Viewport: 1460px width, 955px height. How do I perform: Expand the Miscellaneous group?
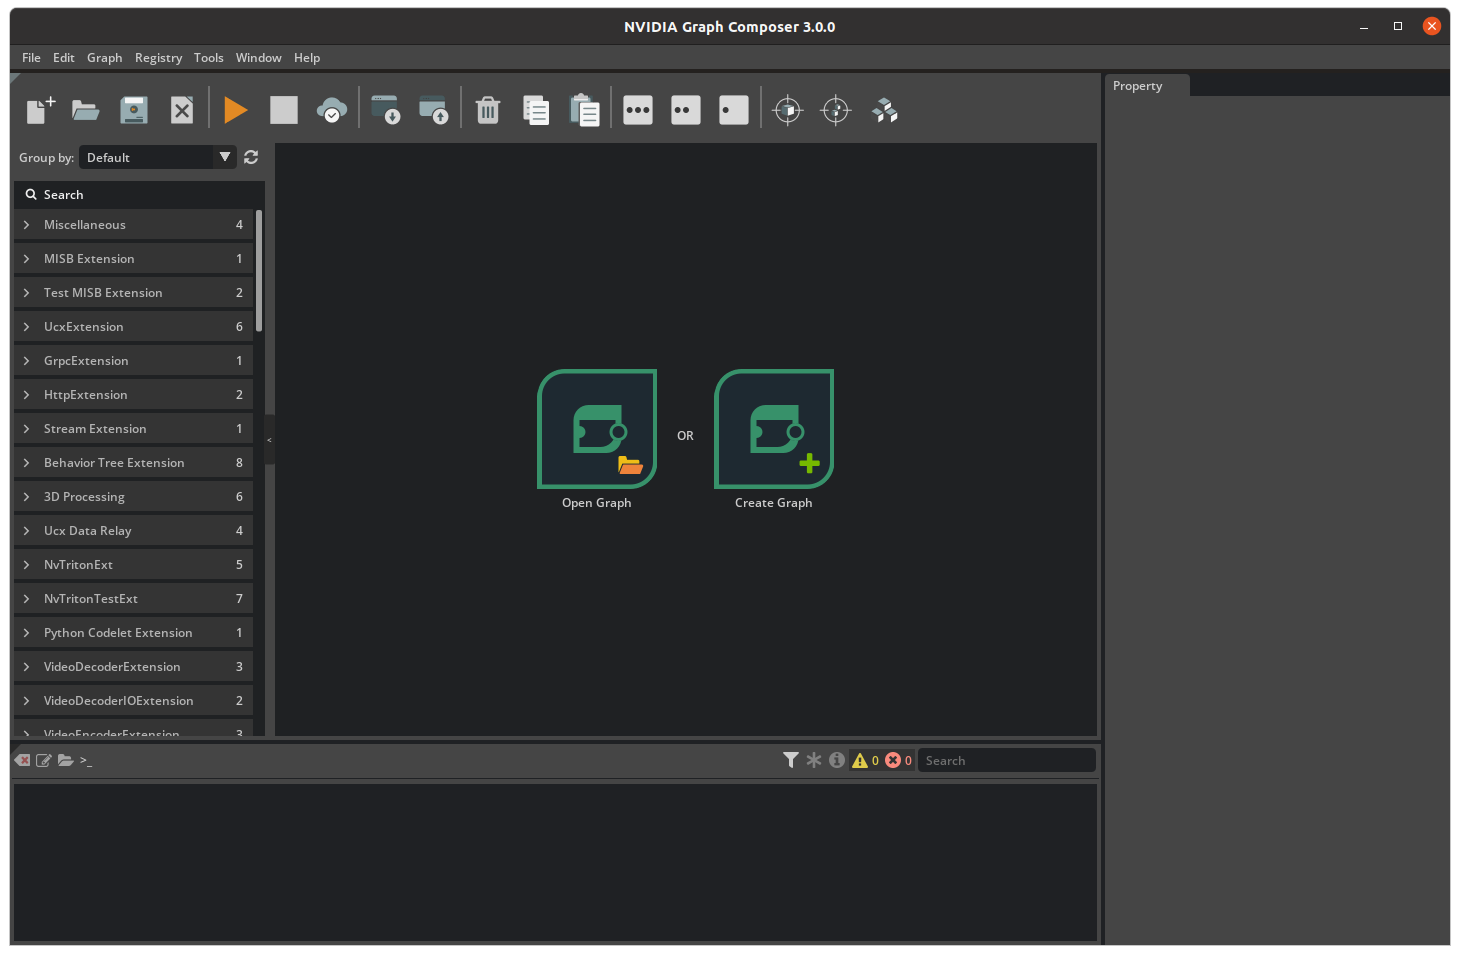tap(27, 225)
